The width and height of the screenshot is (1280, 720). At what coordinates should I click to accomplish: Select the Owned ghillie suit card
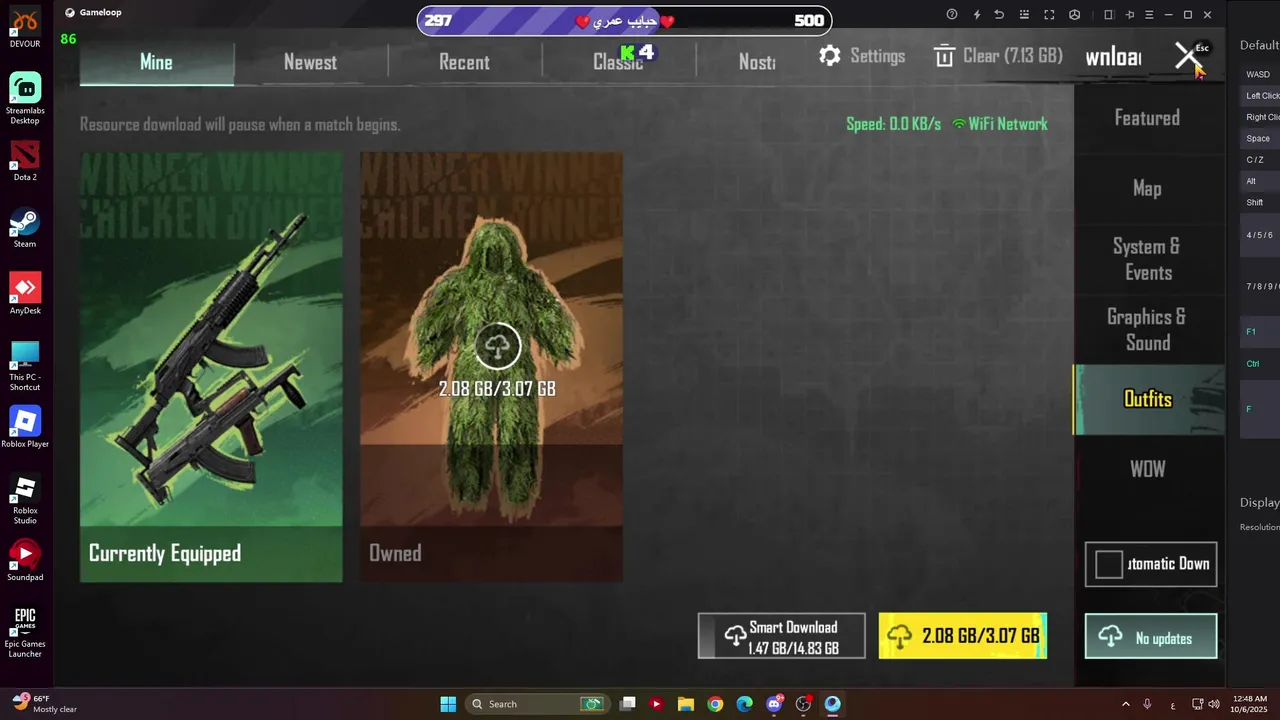click(x=491, y=367)
